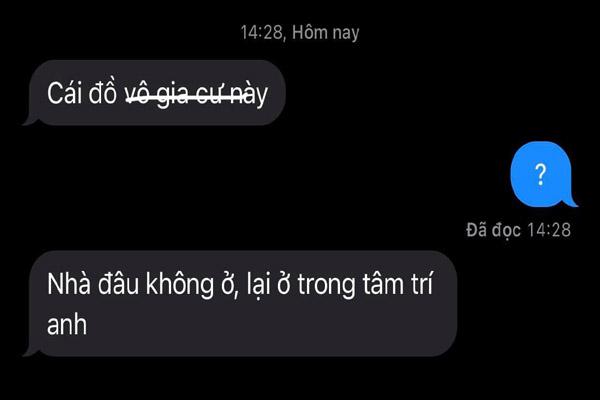This screenshot has width=600, height=400.
Task: Click the word "Cái" in the first message
Action: pyautogui.click(x=64, y=93)
